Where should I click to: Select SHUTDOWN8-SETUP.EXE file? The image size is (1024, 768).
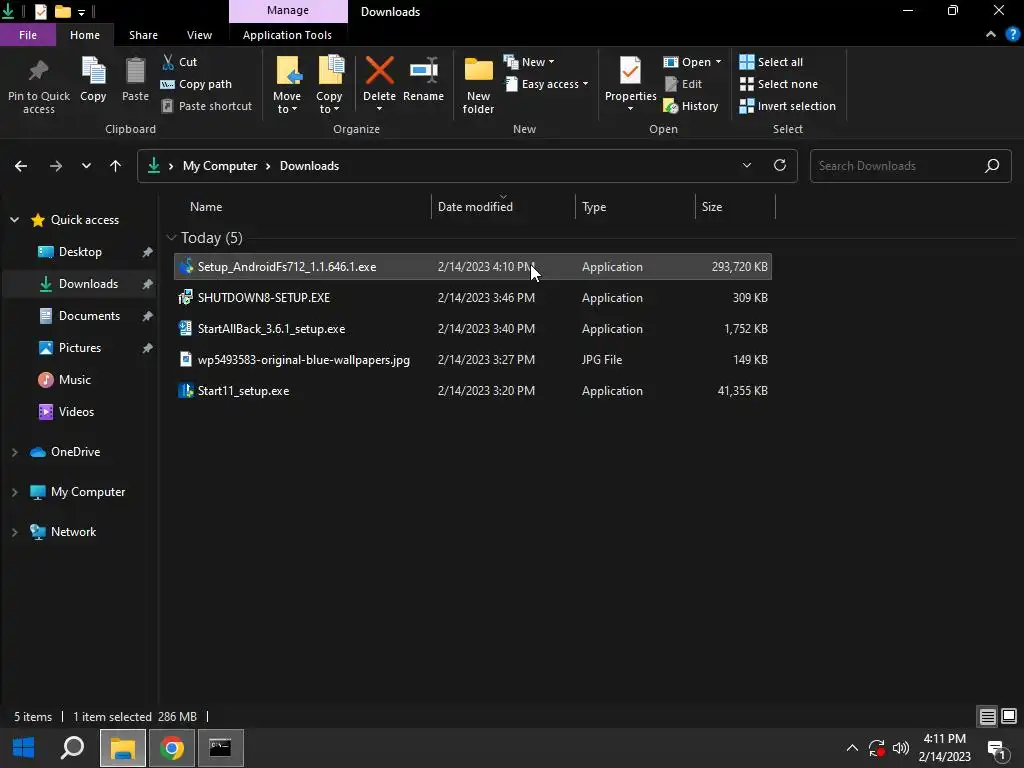point(473,298)
